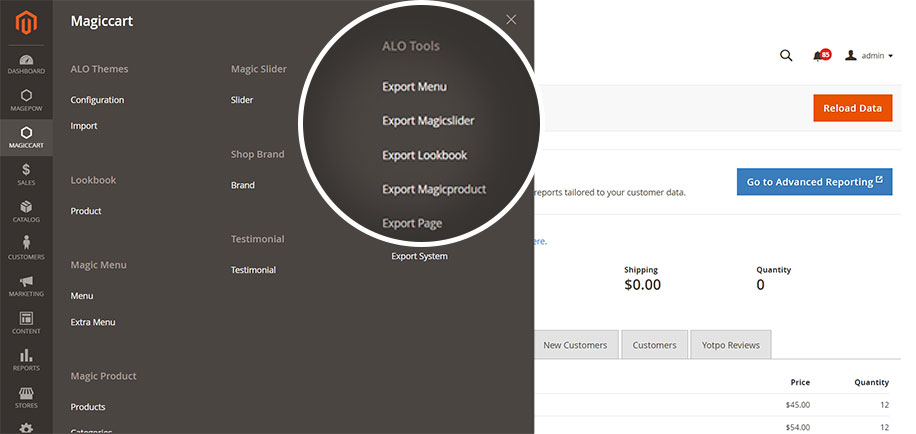Click the search magnifier icon
Image resolution: width=916 pixels, height=434 pixels.
point(786,55)
